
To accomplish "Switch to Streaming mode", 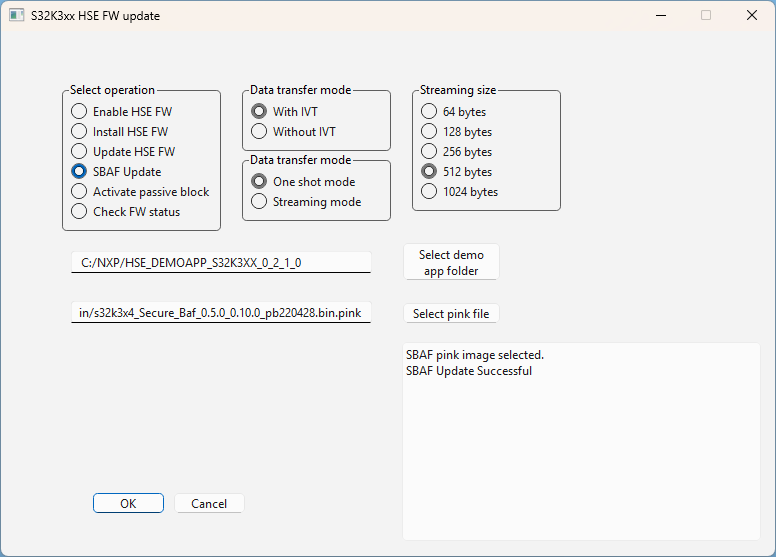I will [260, 202].
